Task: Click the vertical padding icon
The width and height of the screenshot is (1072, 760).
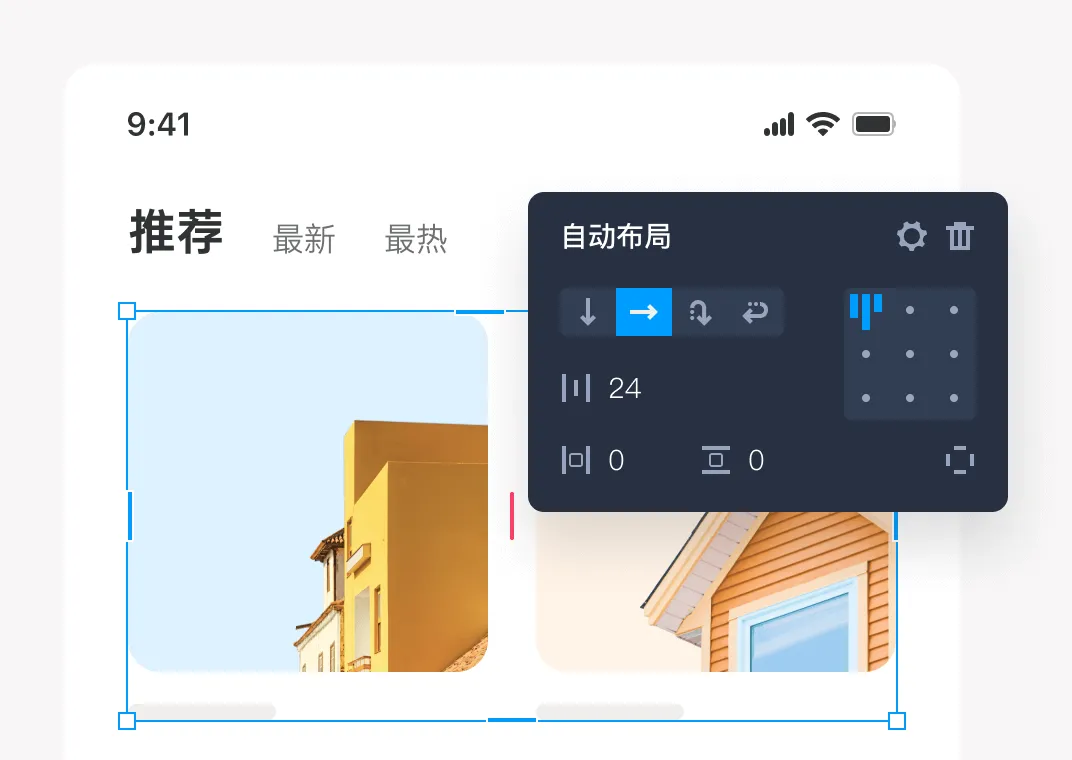Action: pos(716,460)
